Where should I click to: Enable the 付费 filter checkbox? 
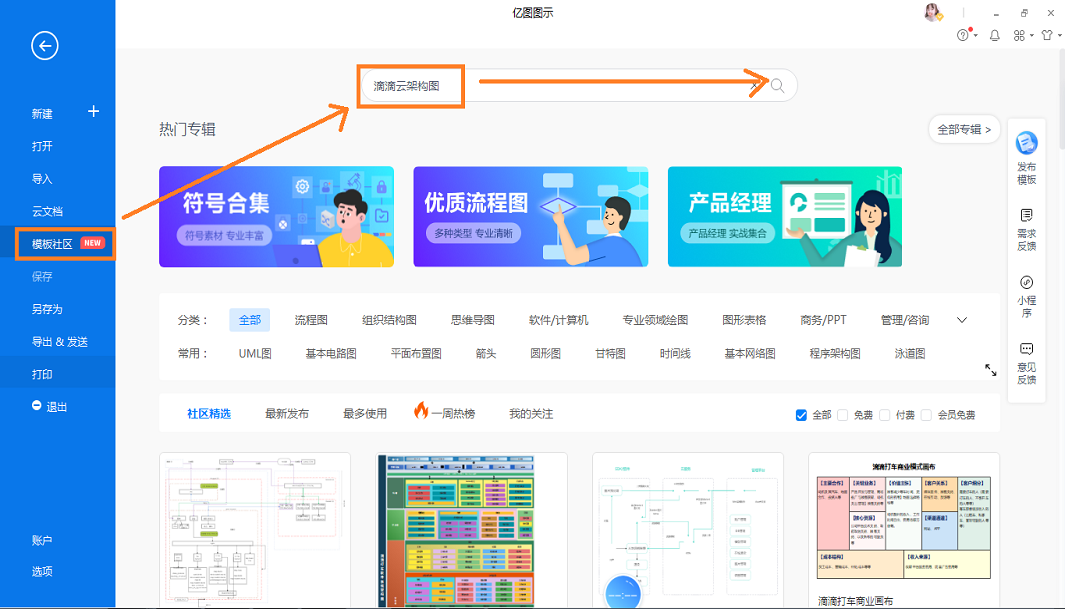click(884, 415)
